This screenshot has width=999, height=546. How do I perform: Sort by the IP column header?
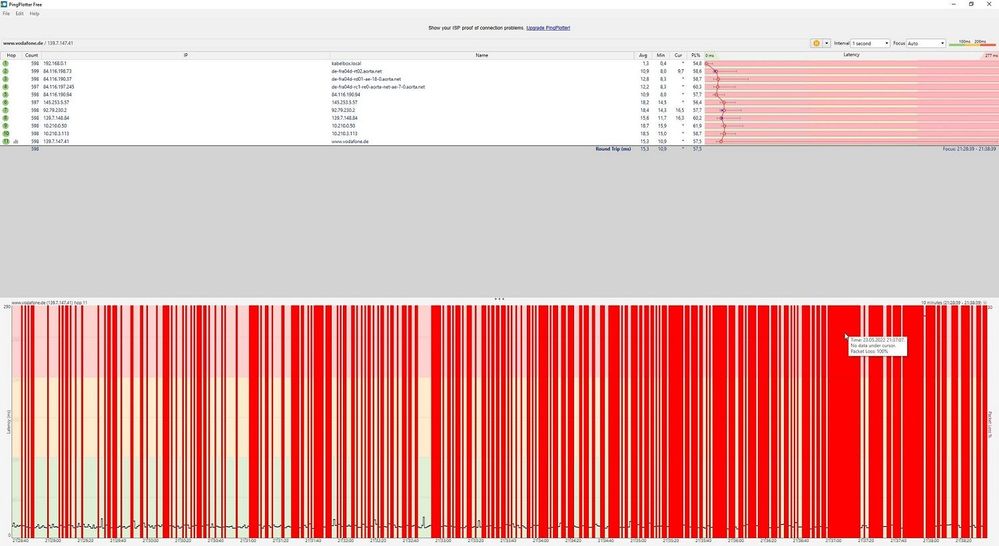point(185,55)
